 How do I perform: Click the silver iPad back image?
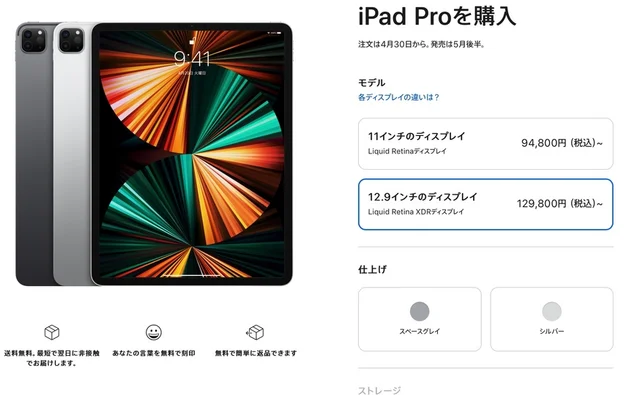pyautogui.click(x=73, y=154)
